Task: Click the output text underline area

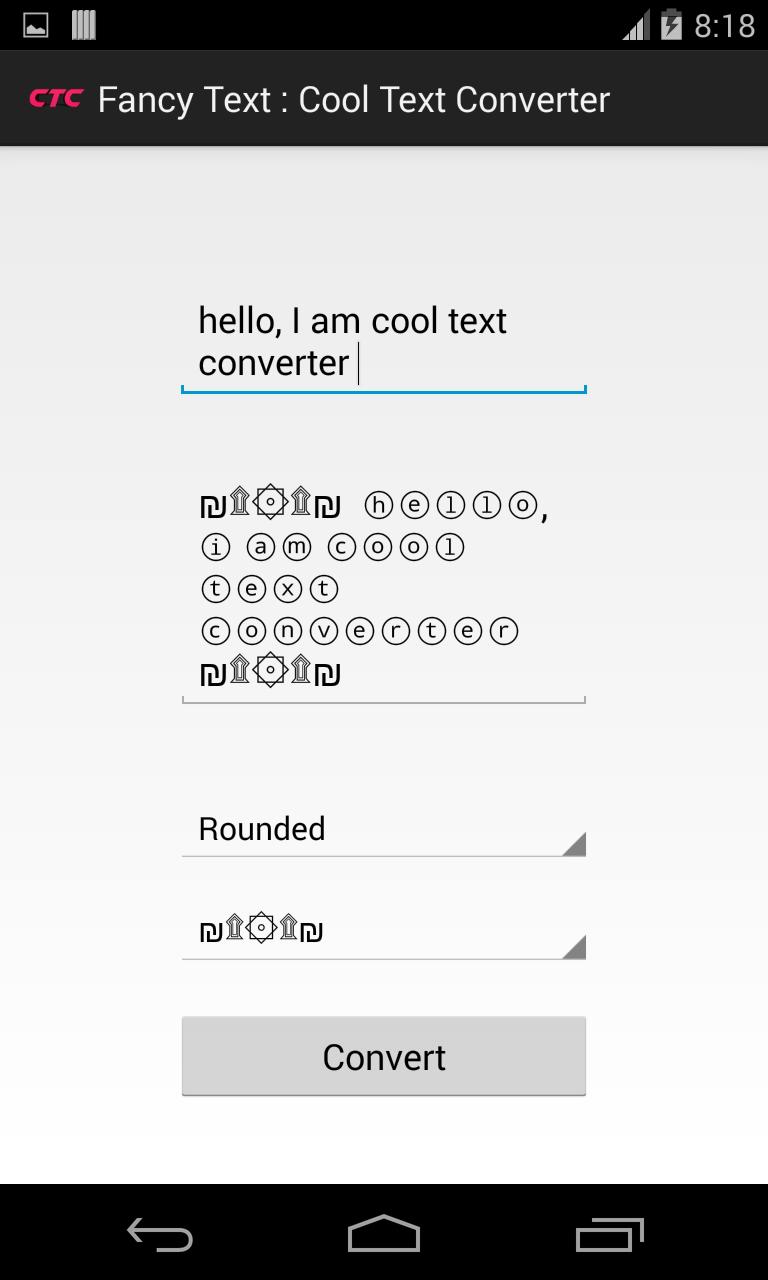Action: (x=383, y=701)
